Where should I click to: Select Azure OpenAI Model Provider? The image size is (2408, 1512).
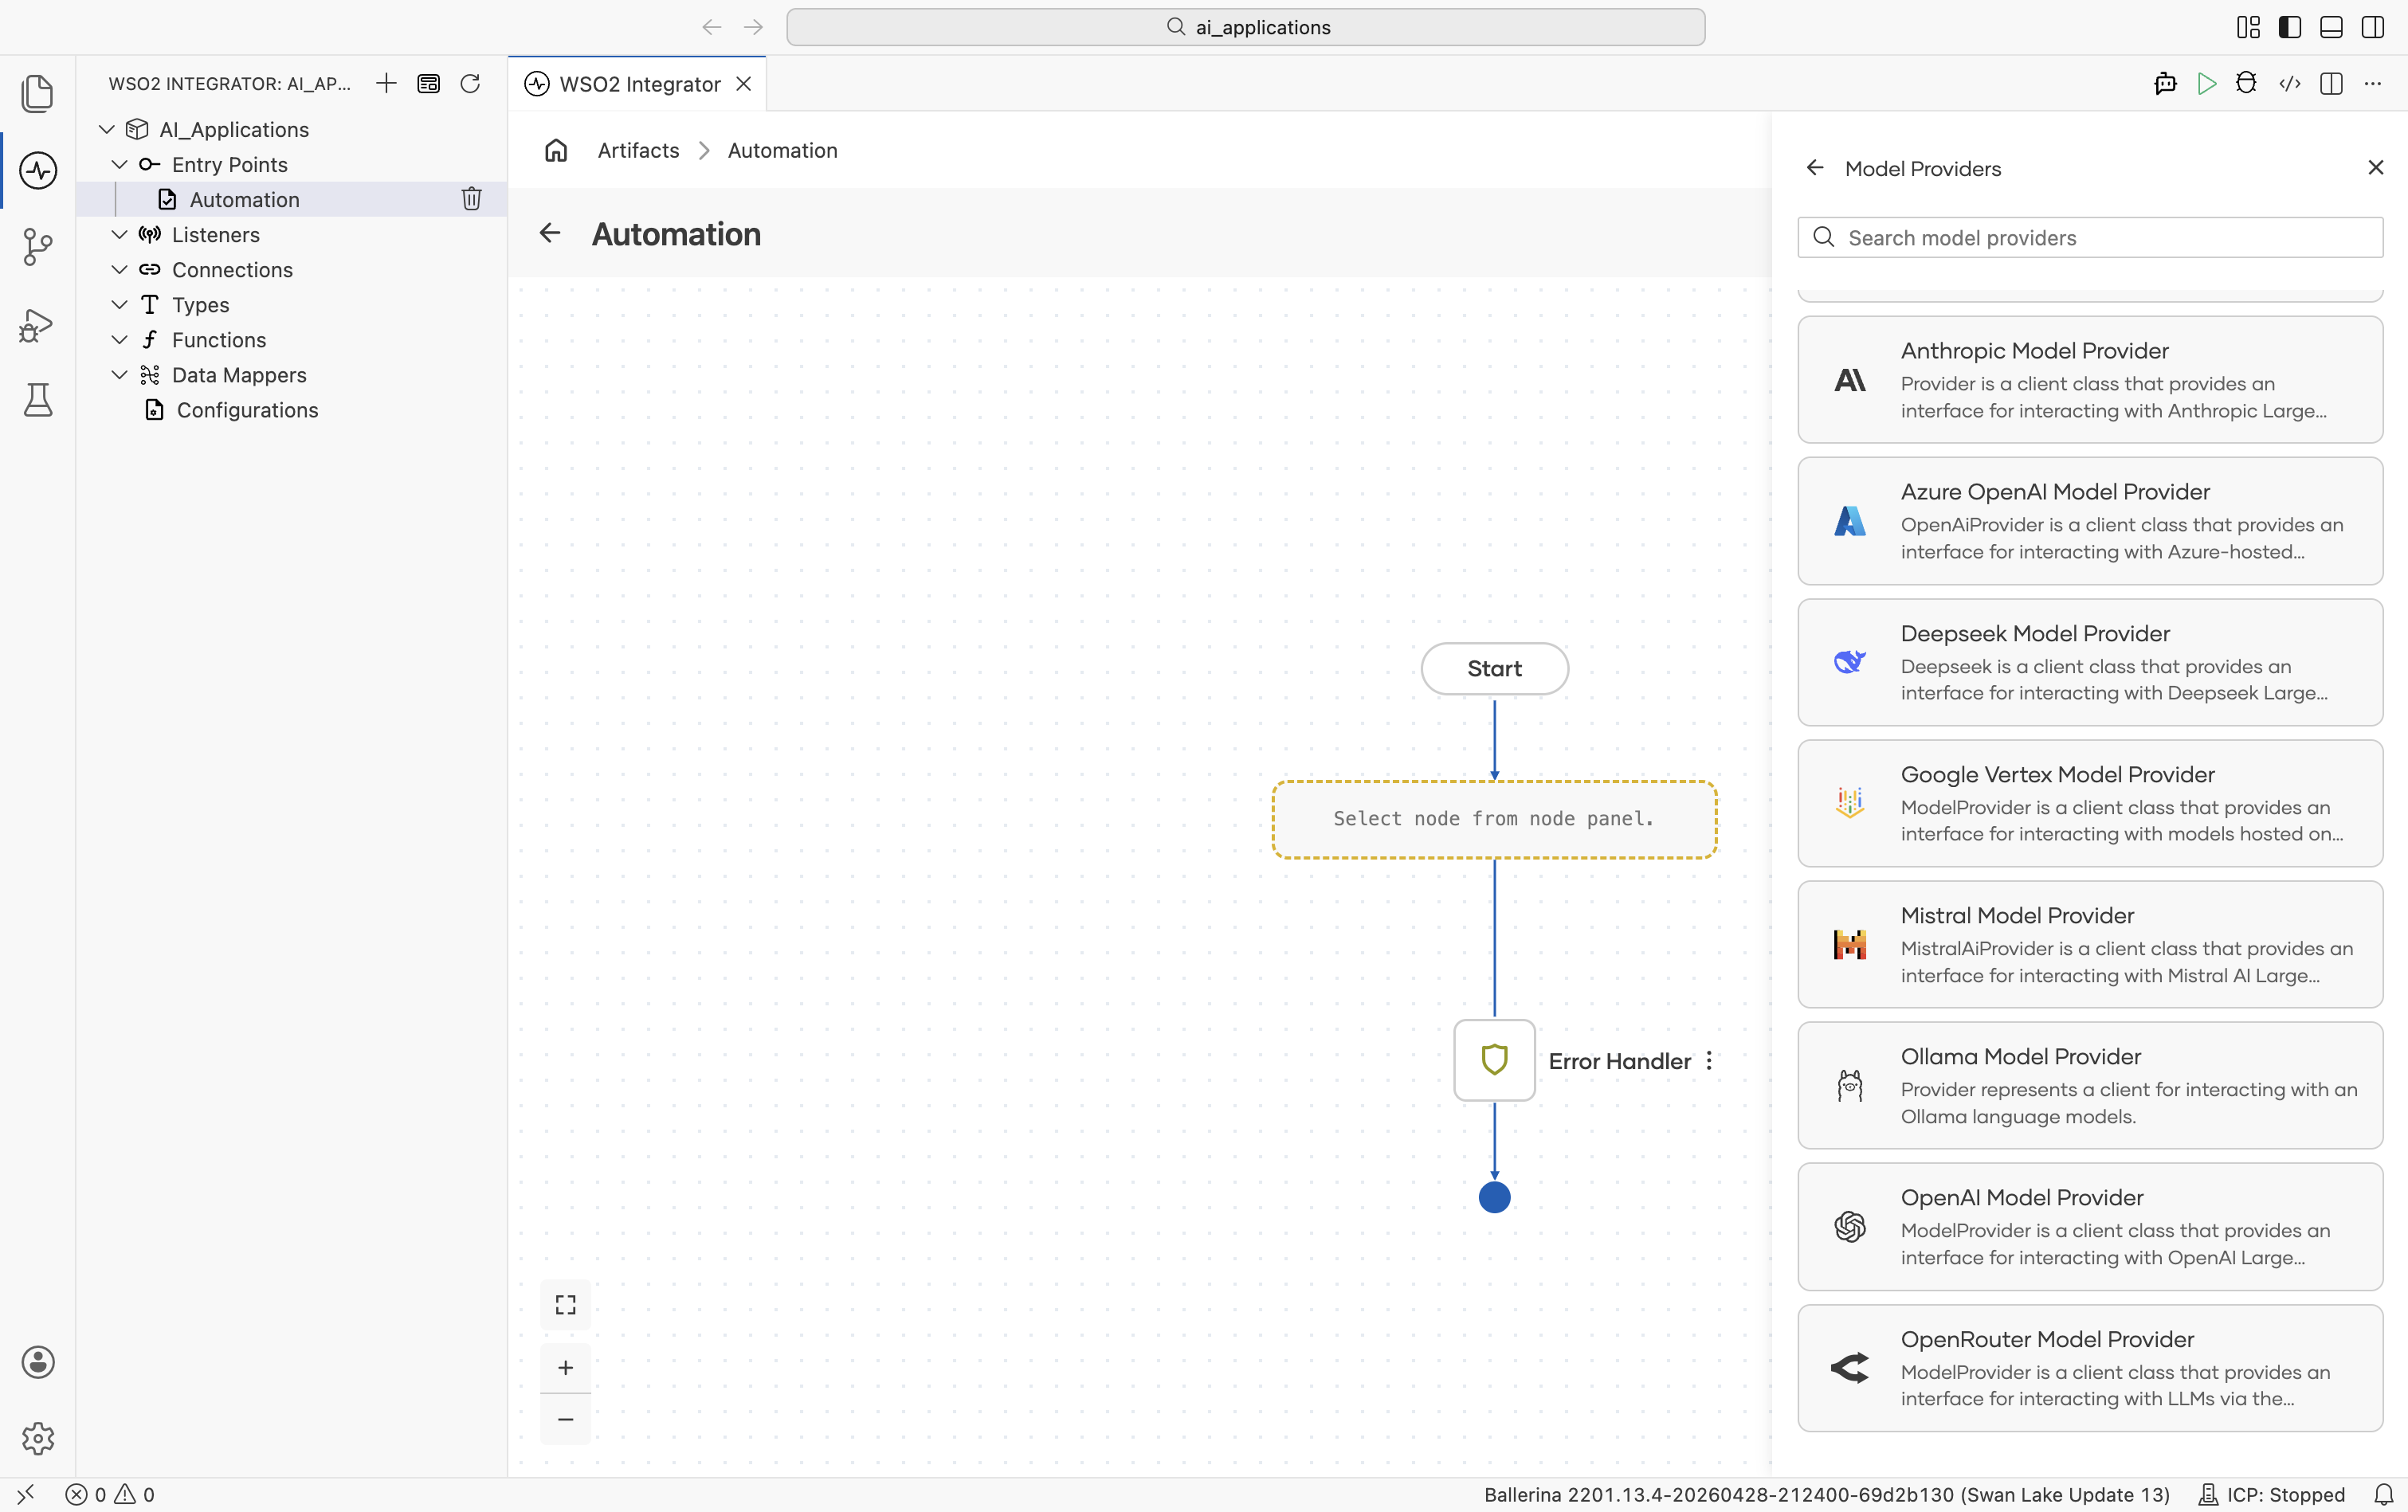point(2090,521)
